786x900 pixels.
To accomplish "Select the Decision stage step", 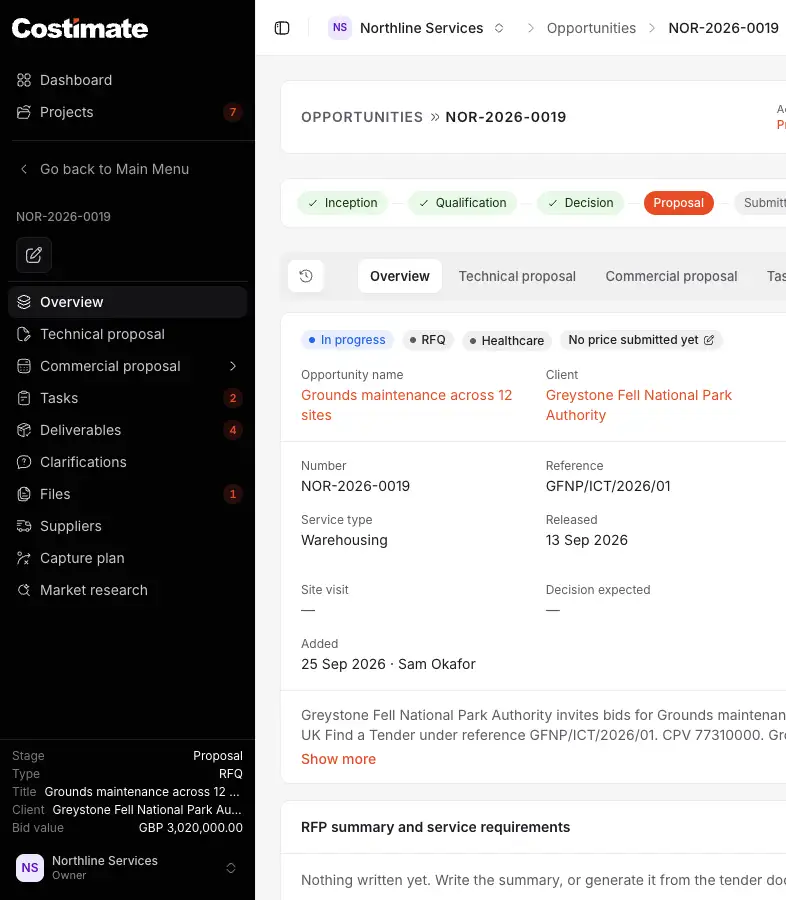I will tap(580, 203).
